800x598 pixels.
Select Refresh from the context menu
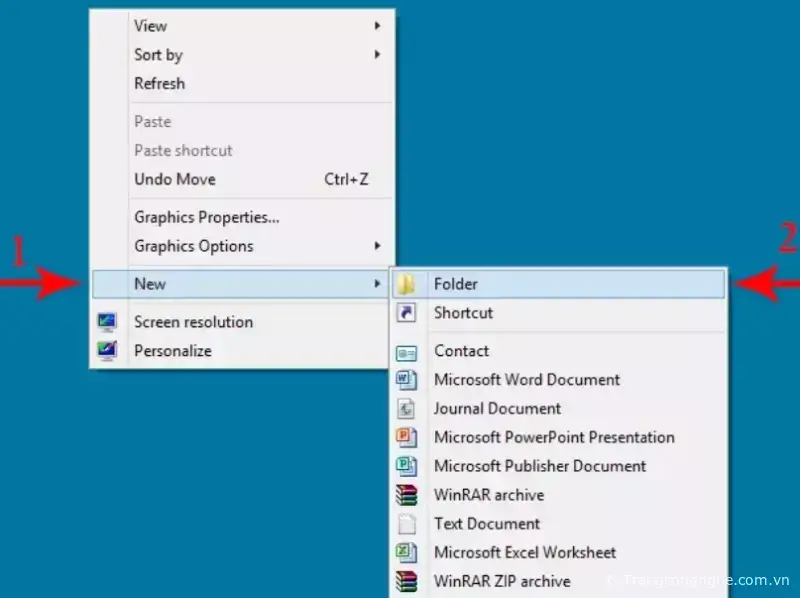[x=160, y=84]
